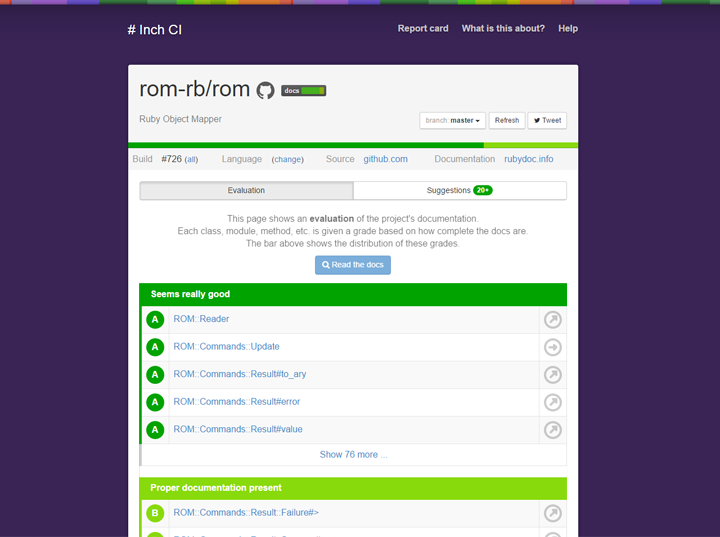The image size is (720, 537).
Task: Open the ROM::Commands::Result#error link
Action: 236,401
